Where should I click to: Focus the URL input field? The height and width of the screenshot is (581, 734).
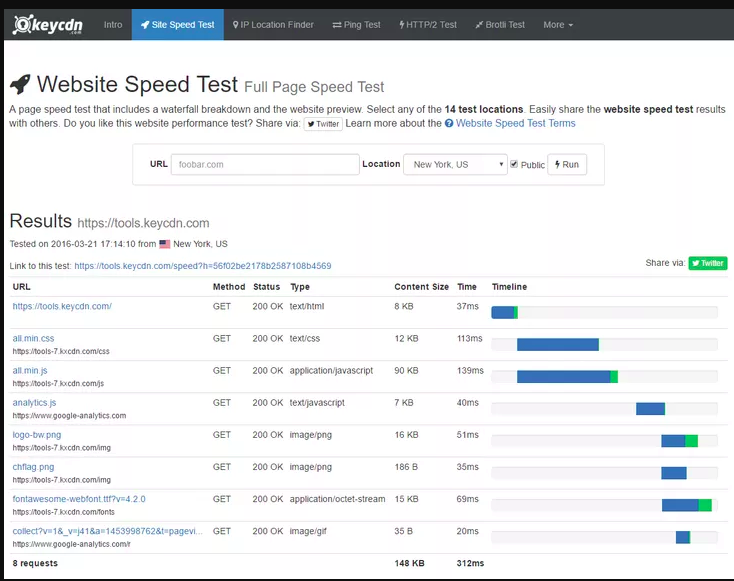point(265,164)
